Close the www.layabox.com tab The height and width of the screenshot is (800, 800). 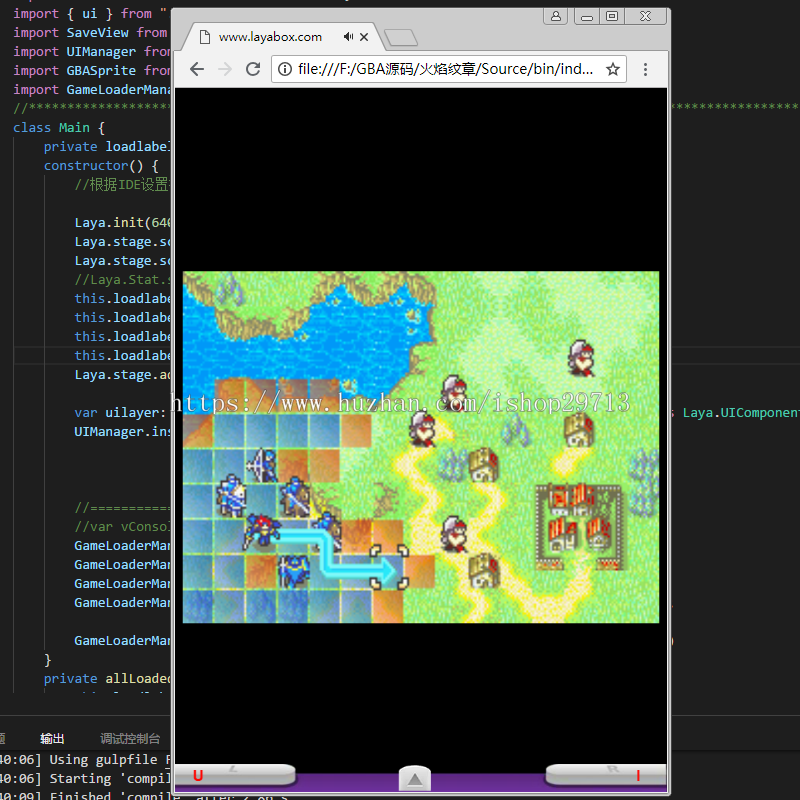pos(364,37)
